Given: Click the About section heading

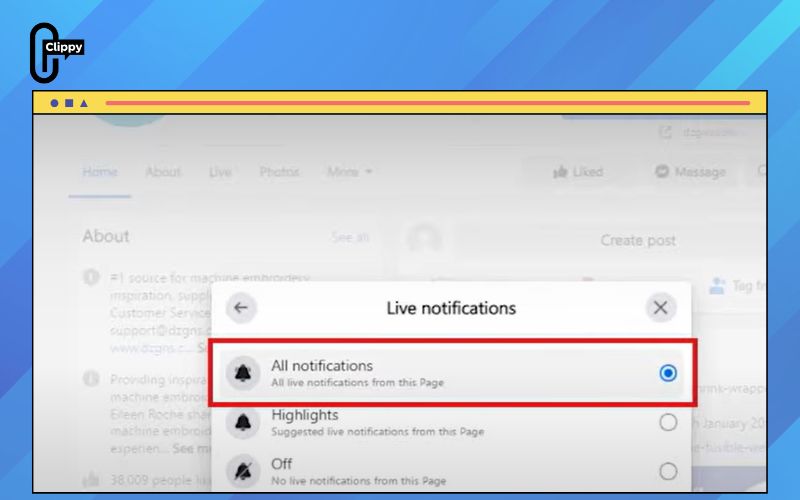Looking at the screenshot, I should [106, 236].
